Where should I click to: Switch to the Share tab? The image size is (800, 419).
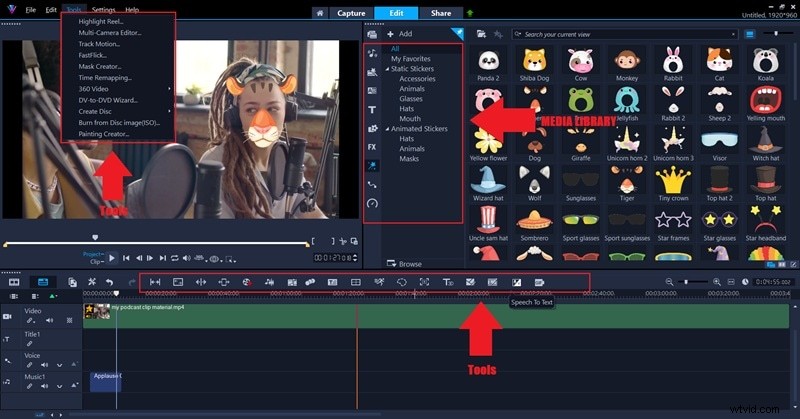coord(440,13)
